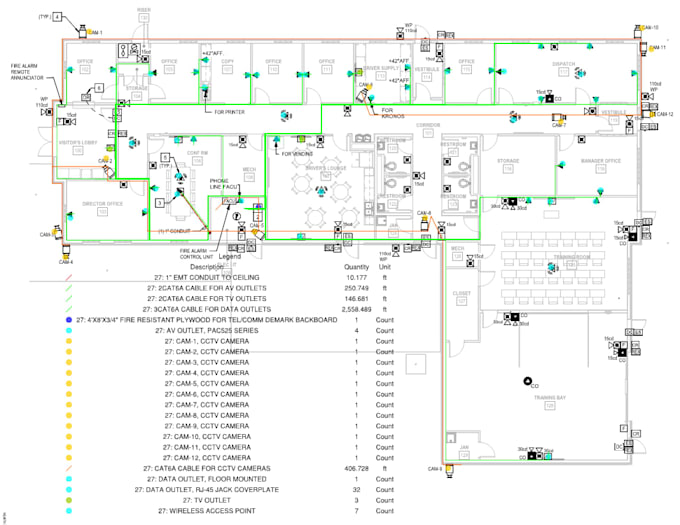Click the 'FOR VENDING' callout

pos(297,154)
